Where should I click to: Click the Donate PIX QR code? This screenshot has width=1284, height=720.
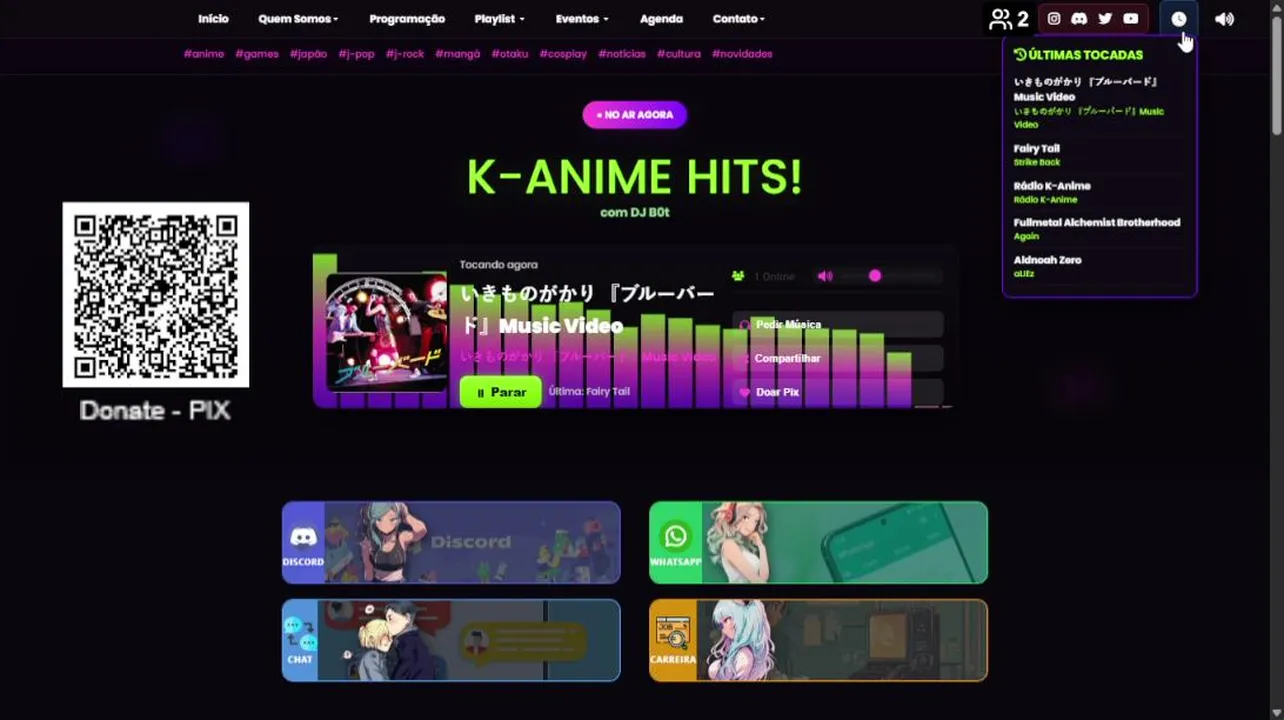click(156, 295)
